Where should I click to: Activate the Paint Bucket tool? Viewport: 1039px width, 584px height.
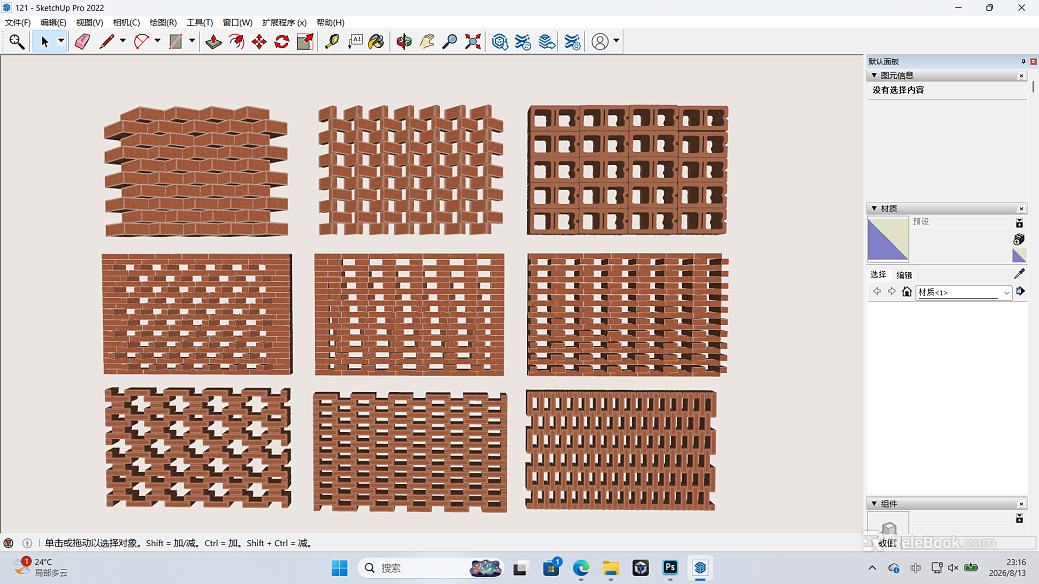tap(376, 42)
